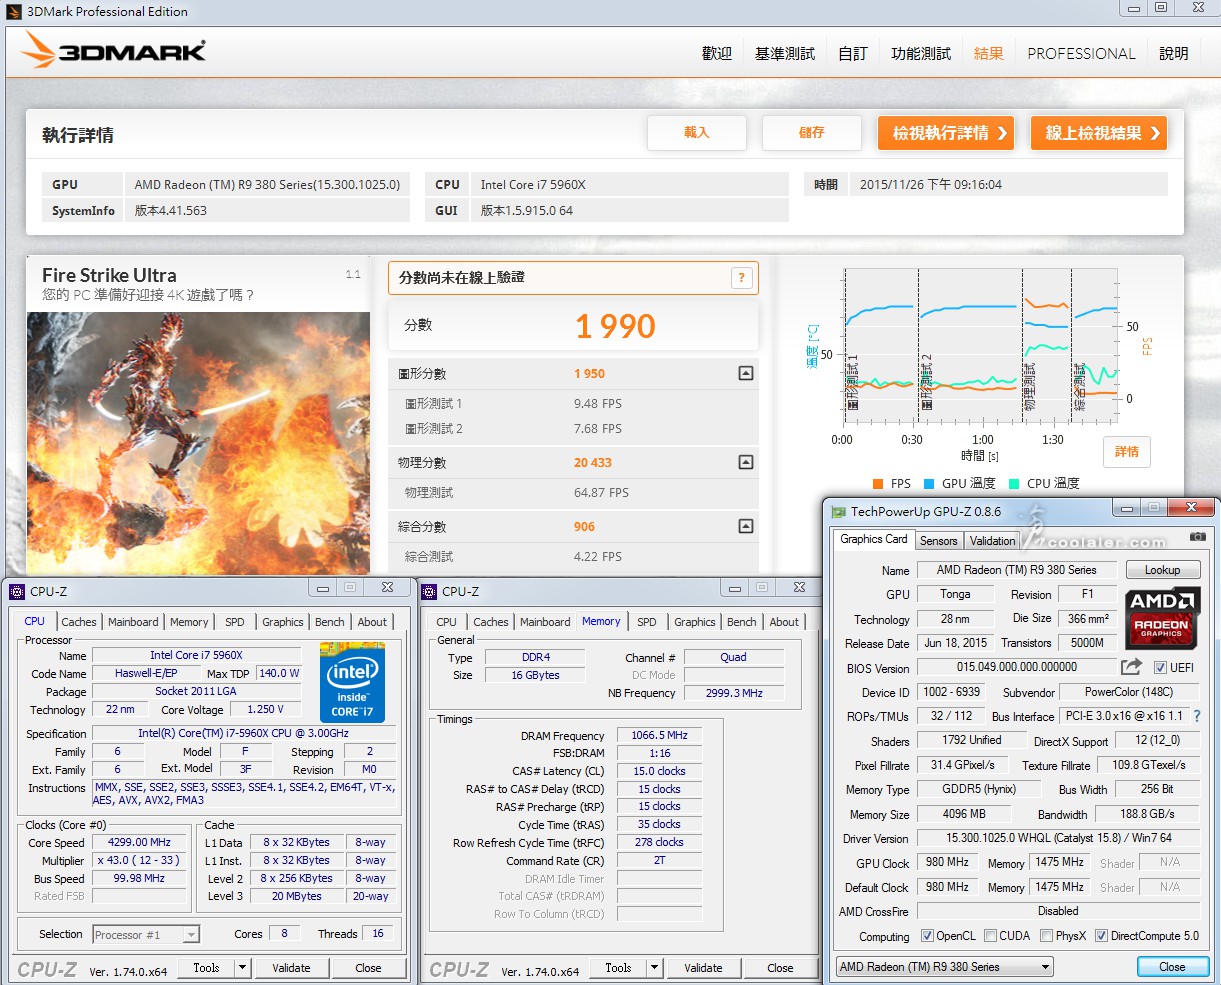This screenshot has height=985, width=1221.
Task: Open Tools dropdown arrow in CPU-Z processor window
Action: point(242,967)
